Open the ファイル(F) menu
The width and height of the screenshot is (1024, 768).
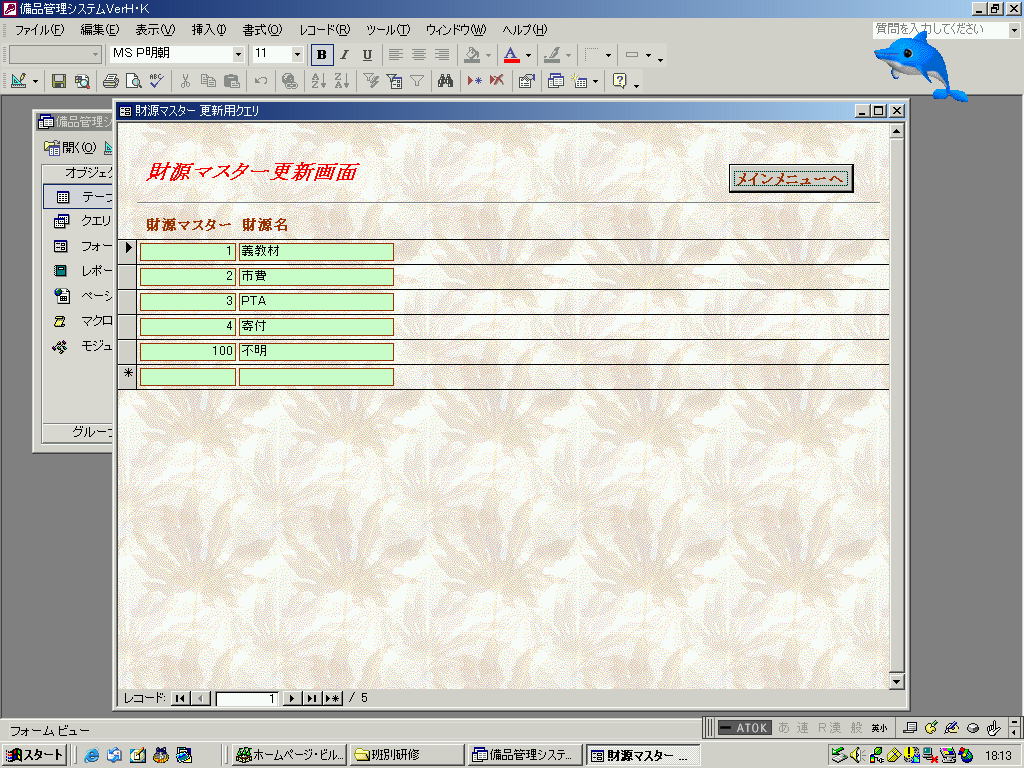(x=39, y=30)
